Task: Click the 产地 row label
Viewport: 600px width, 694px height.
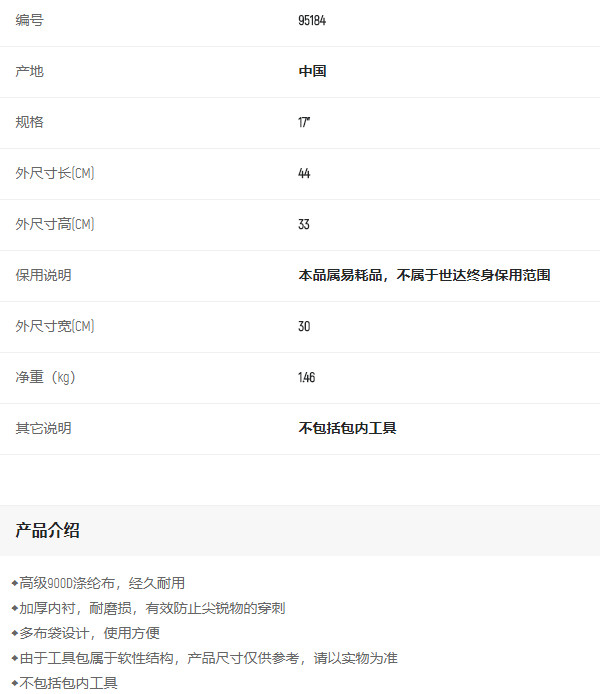Action: [29, 72]
